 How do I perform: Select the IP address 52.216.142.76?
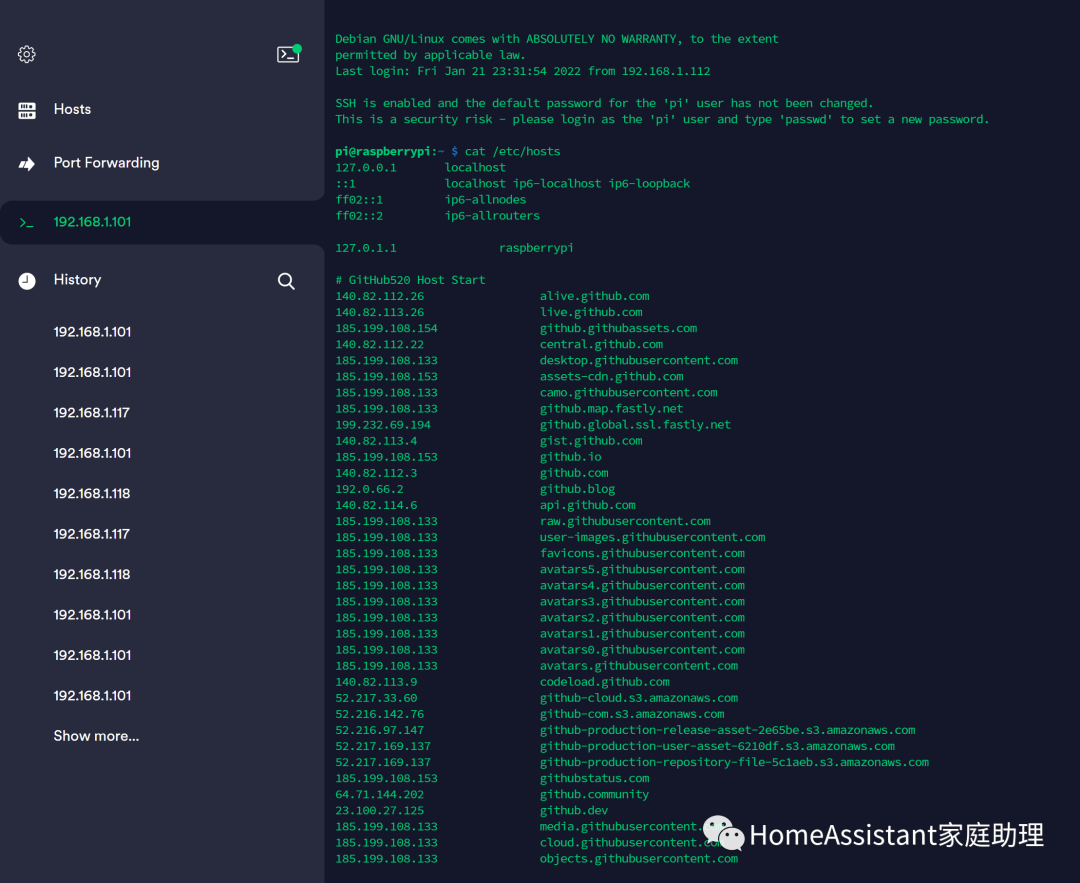380,714
